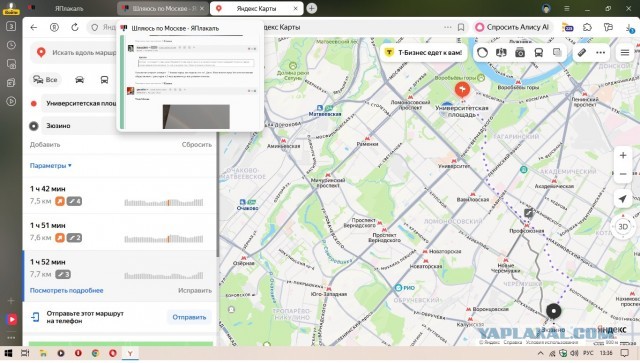
Task: Open Task View in the taskbar
Action: tap(25, 353)
